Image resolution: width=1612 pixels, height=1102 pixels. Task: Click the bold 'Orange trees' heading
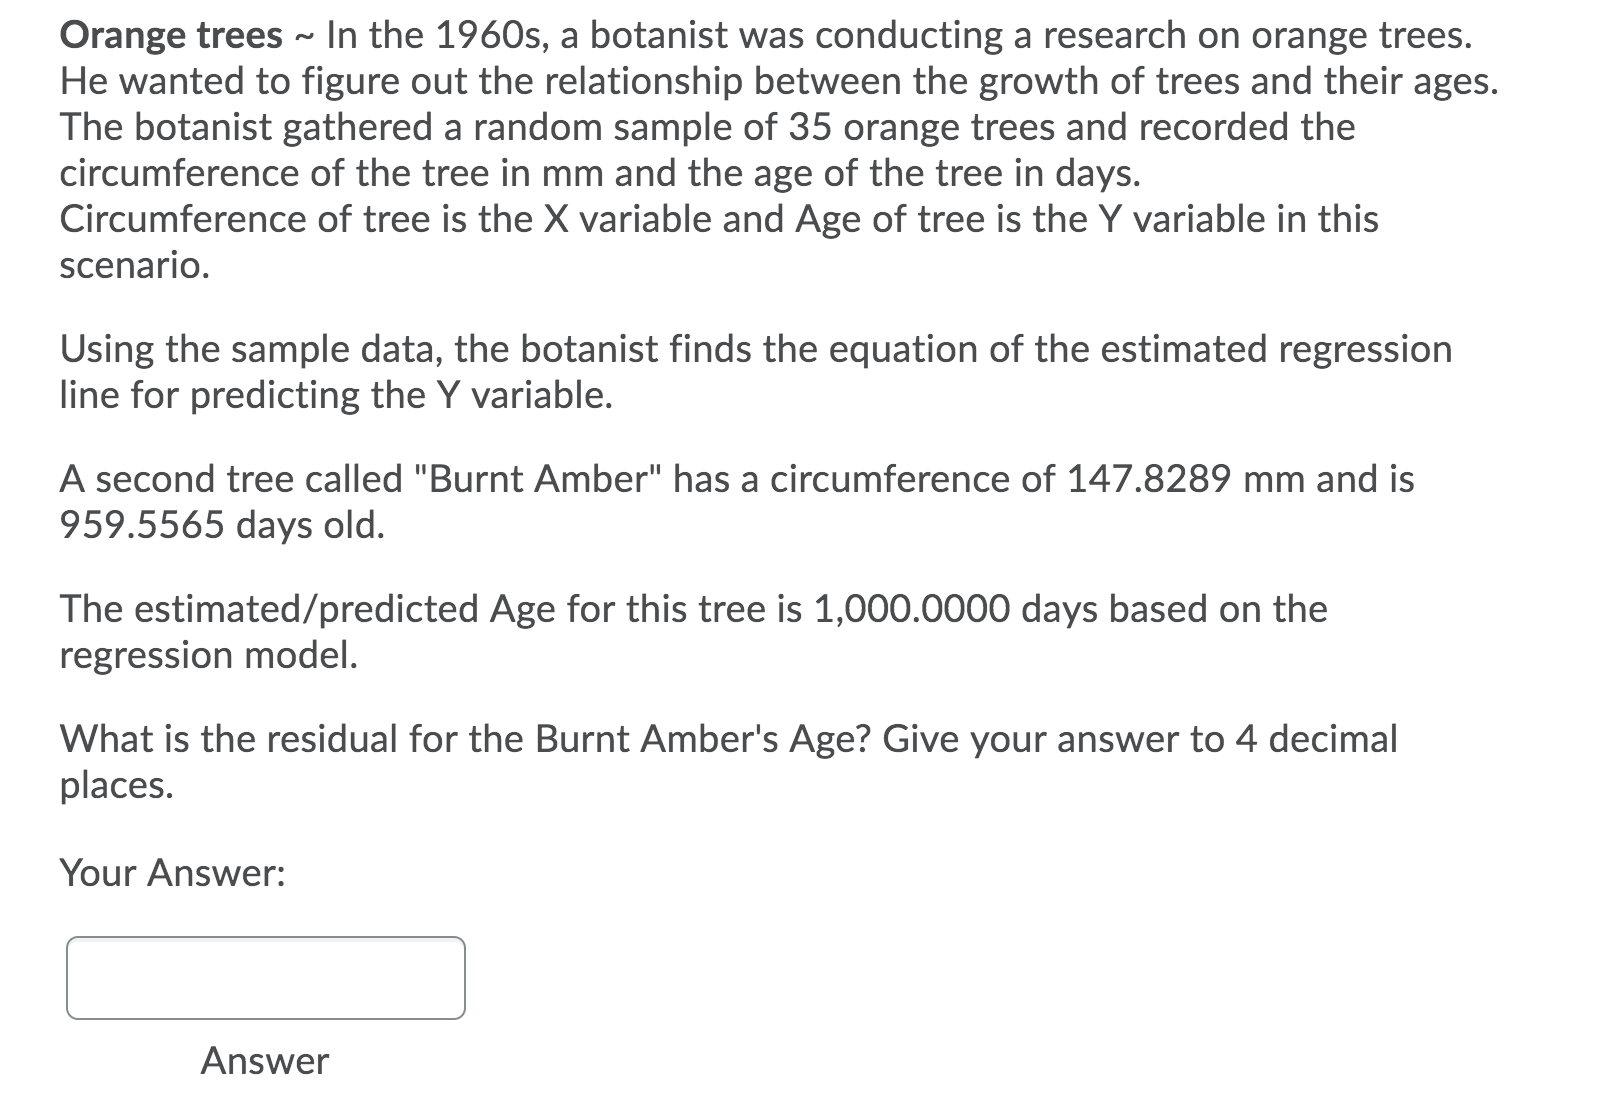pos(171,36)
